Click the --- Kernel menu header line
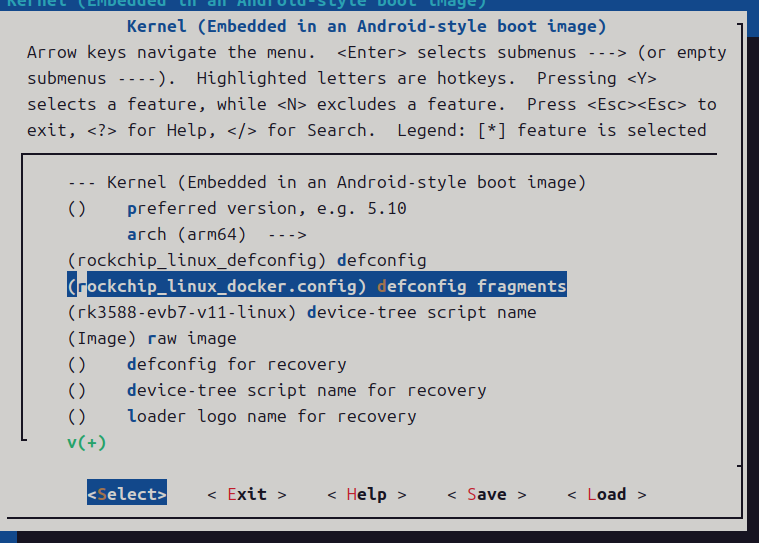The height and width of the screenshot is (543, 759). tap(326, 182)
